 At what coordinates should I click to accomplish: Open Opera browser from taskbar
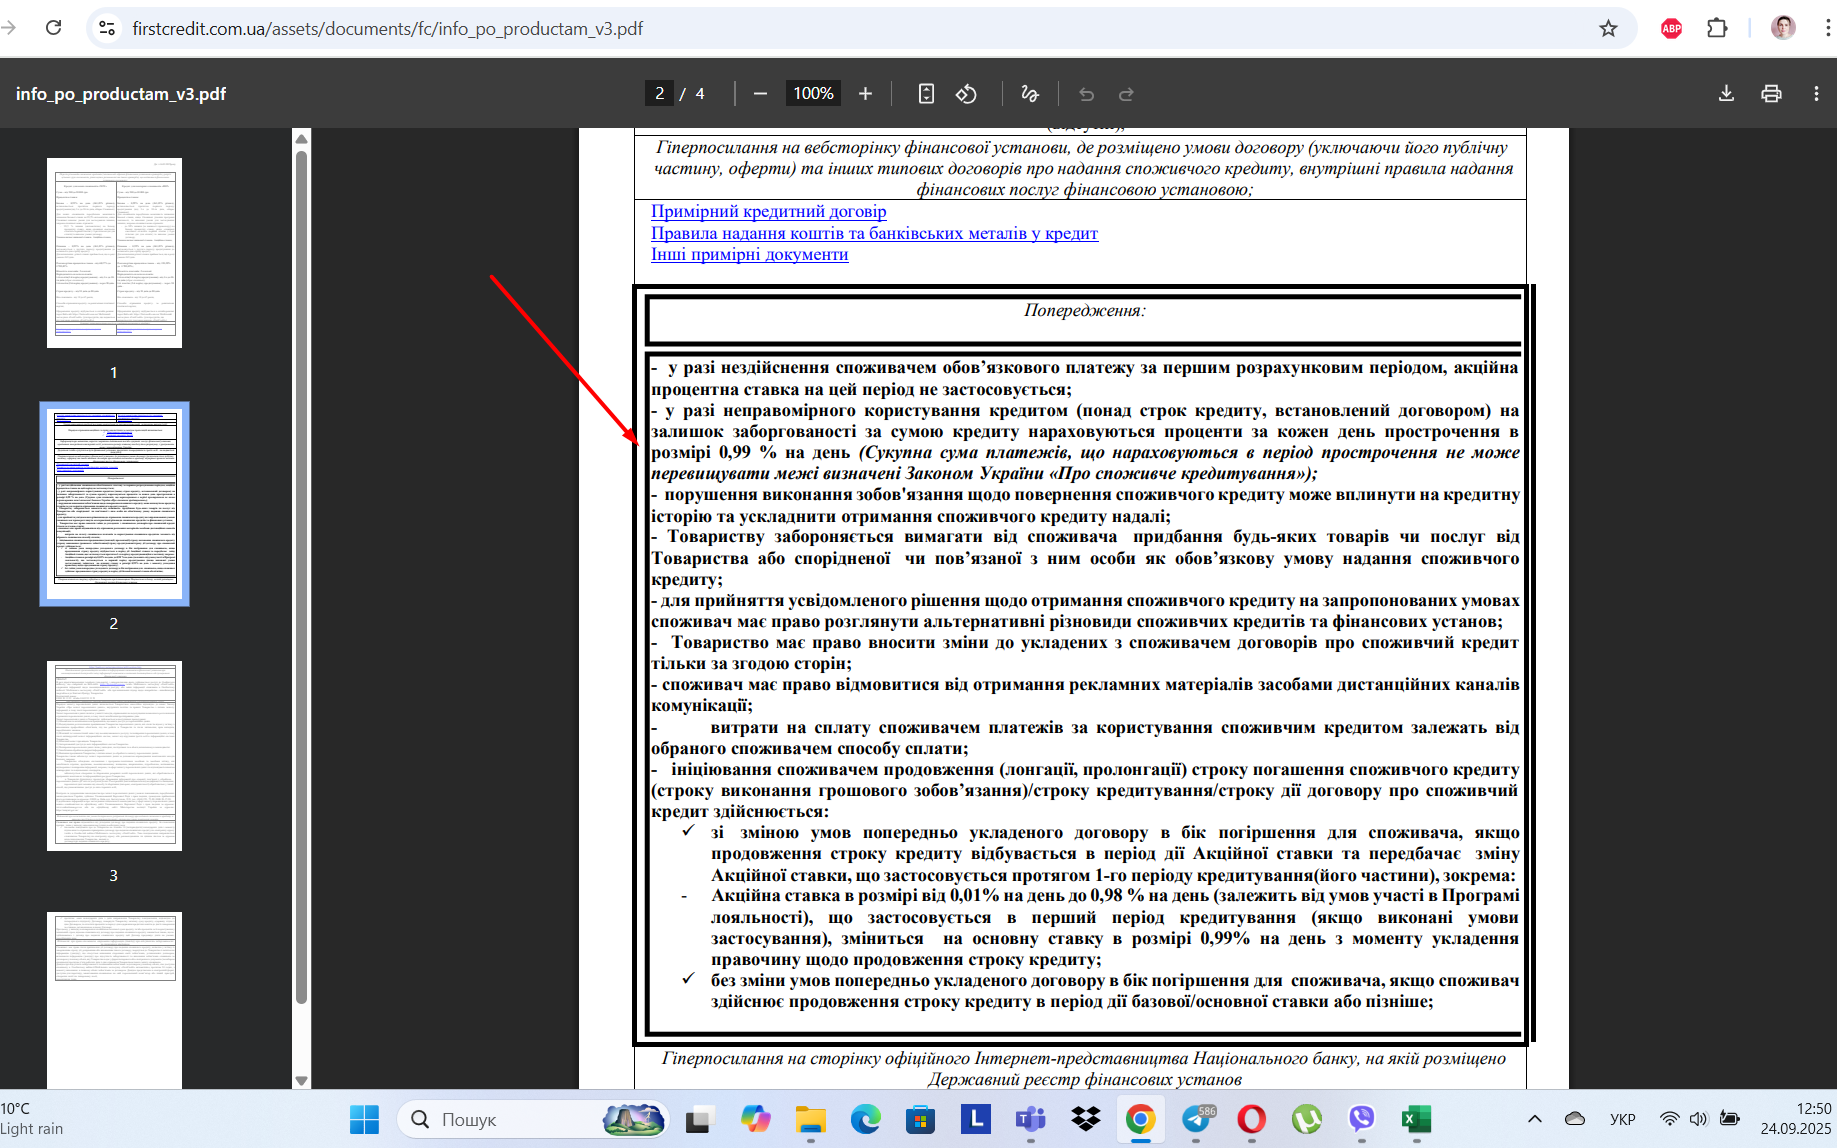click(1251, 1119)
